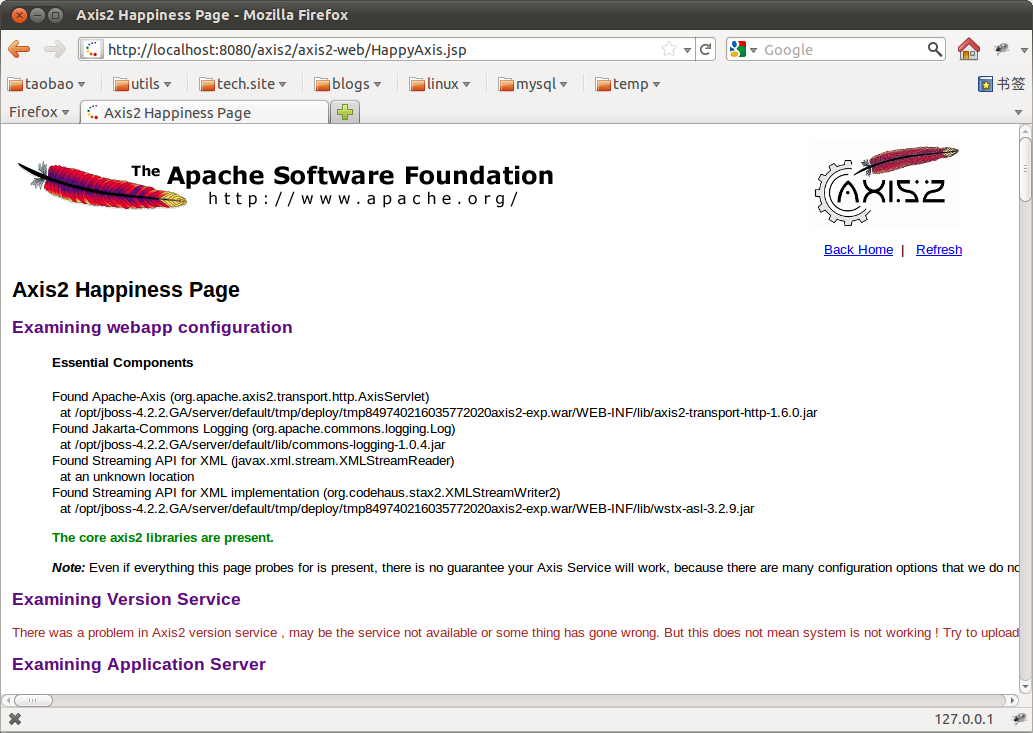Follow the Back Home link
1033x733 pixels.
[858, 249]
